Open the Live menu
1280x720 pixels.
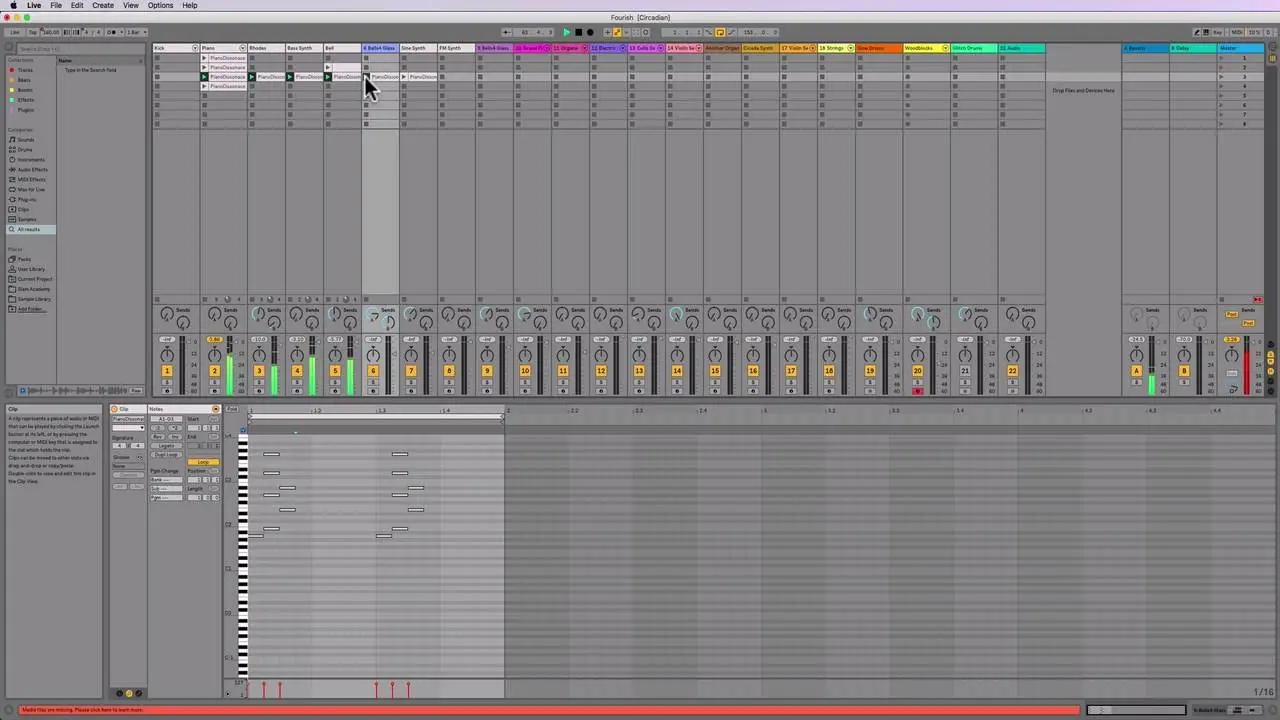coord(34,5)
